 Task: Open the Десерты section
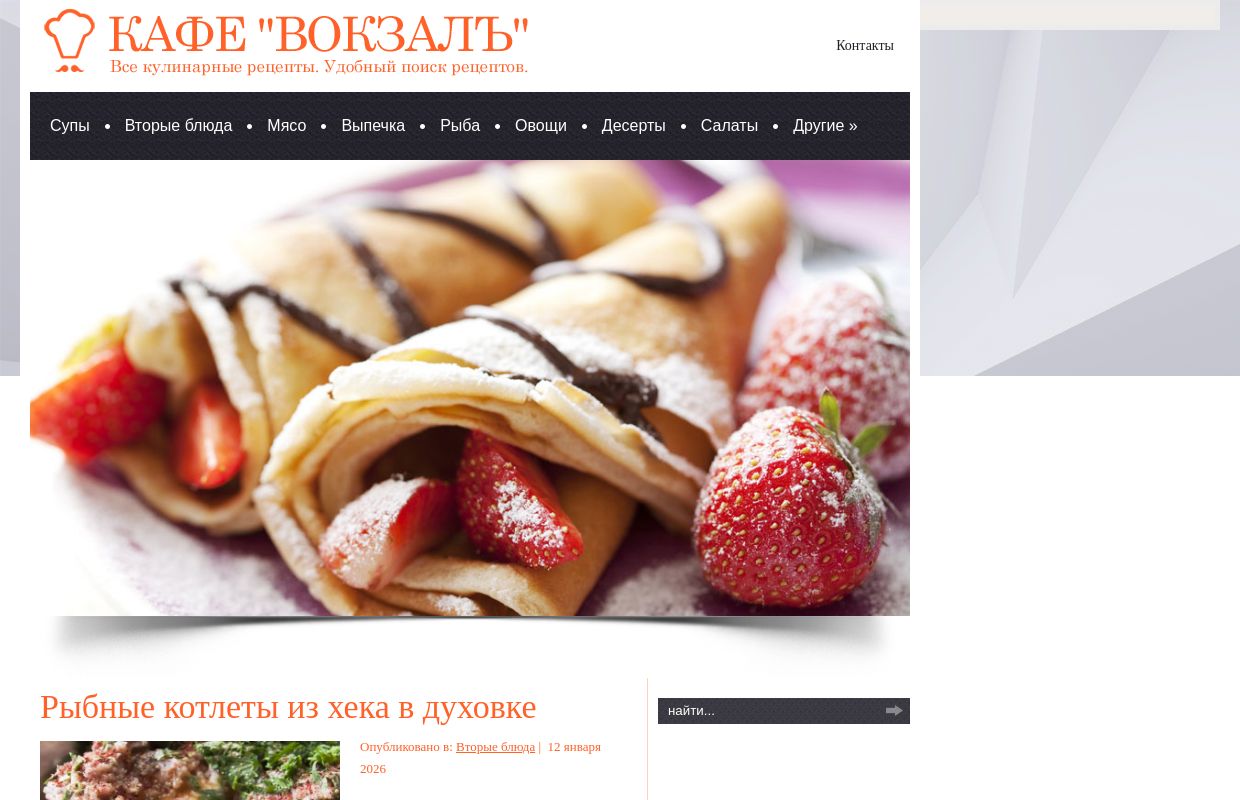pyautogui.click(x=634, y=126)
